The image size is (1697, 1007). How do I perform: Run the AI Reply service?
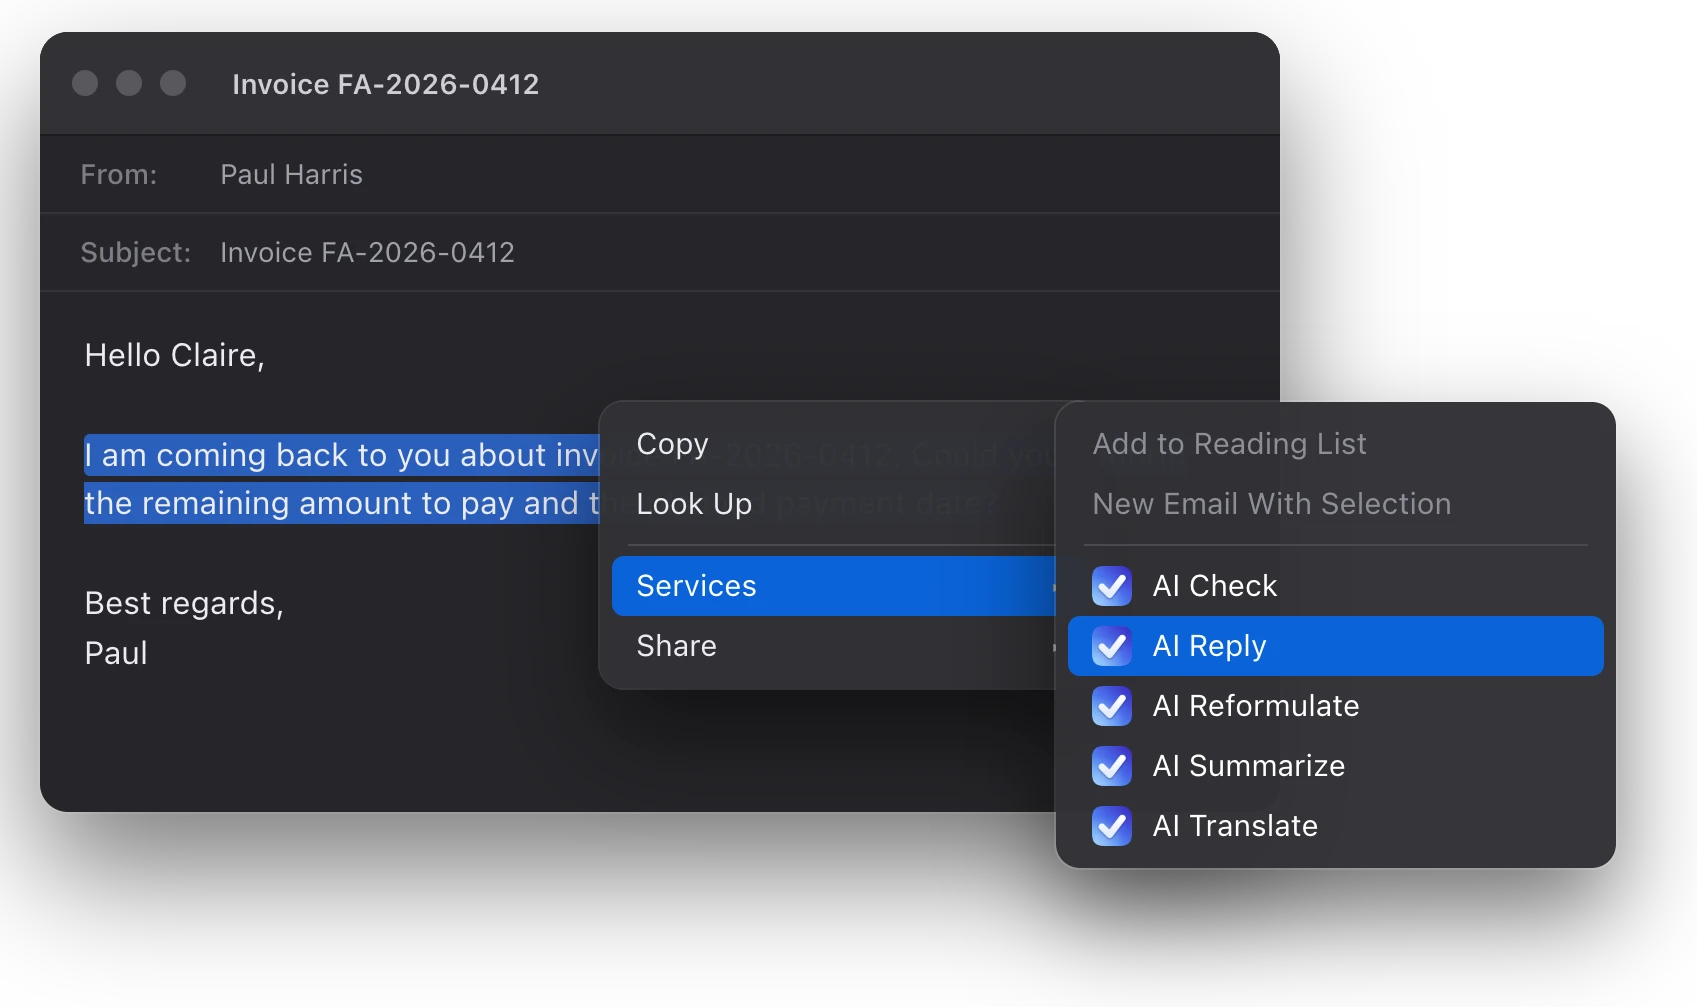(1335, 646)
